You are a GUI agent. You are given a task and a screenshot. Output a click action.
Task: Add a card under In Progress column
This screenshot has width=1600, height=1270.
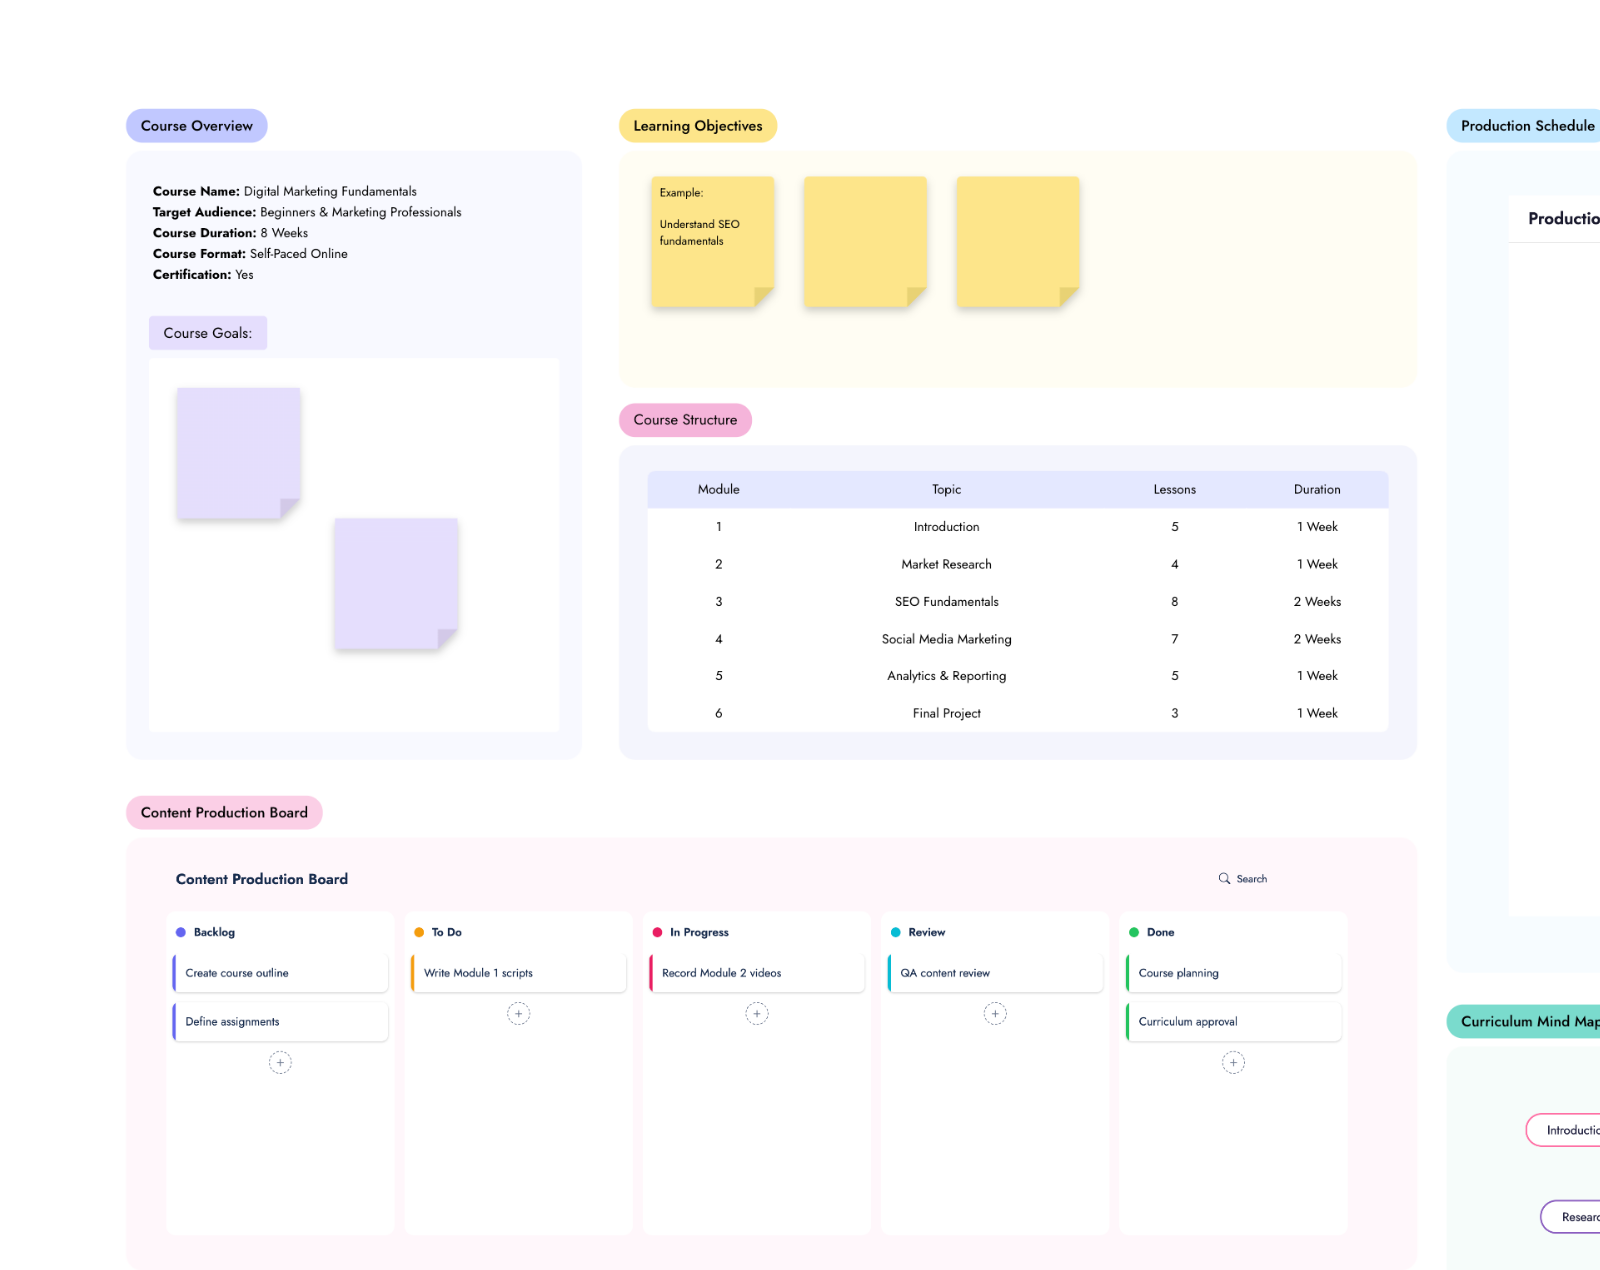[757, 1014]
